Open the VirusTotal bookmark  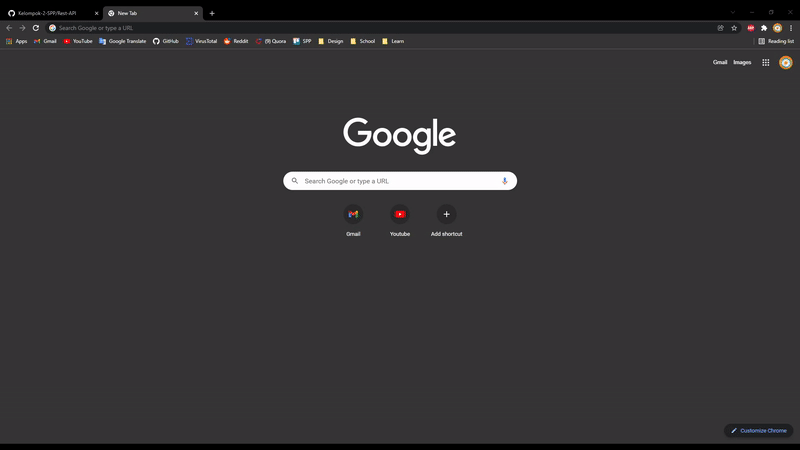[x=202, y=41]
